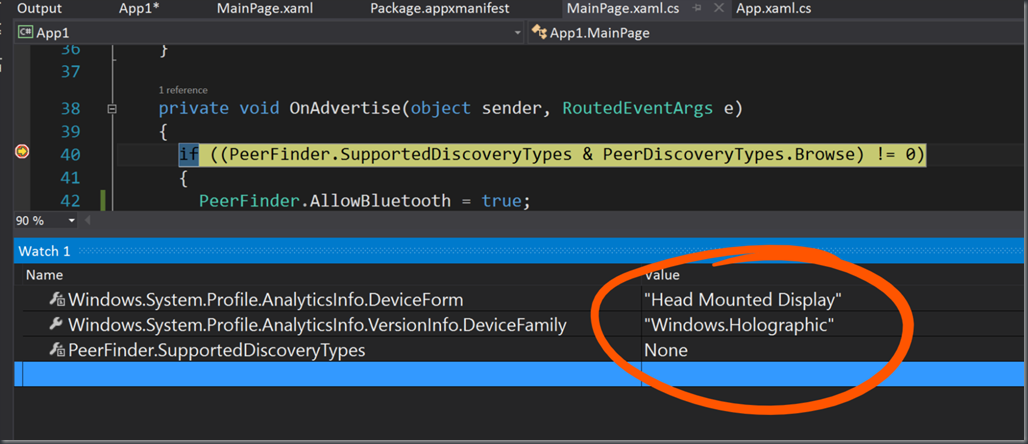The width and height of the screenshot is (1028, 444).
Task: Collapse the OnAdvertise method outline
Action: click(x=112, y=109)
